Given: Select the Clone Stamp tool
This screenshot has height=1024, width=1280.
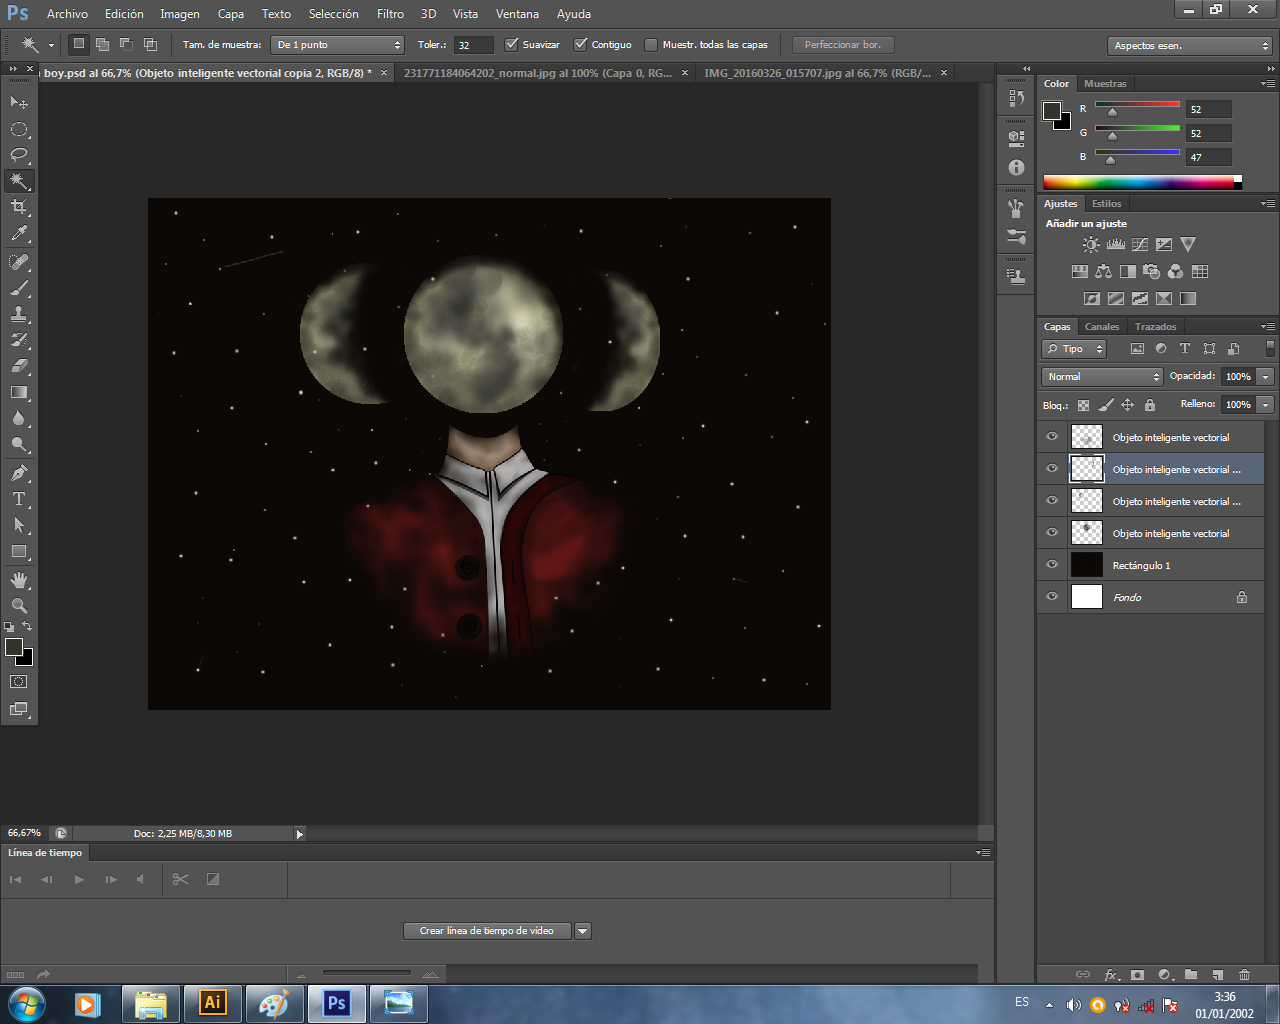Looking at the screenshot, I should (x=19, y=314).
